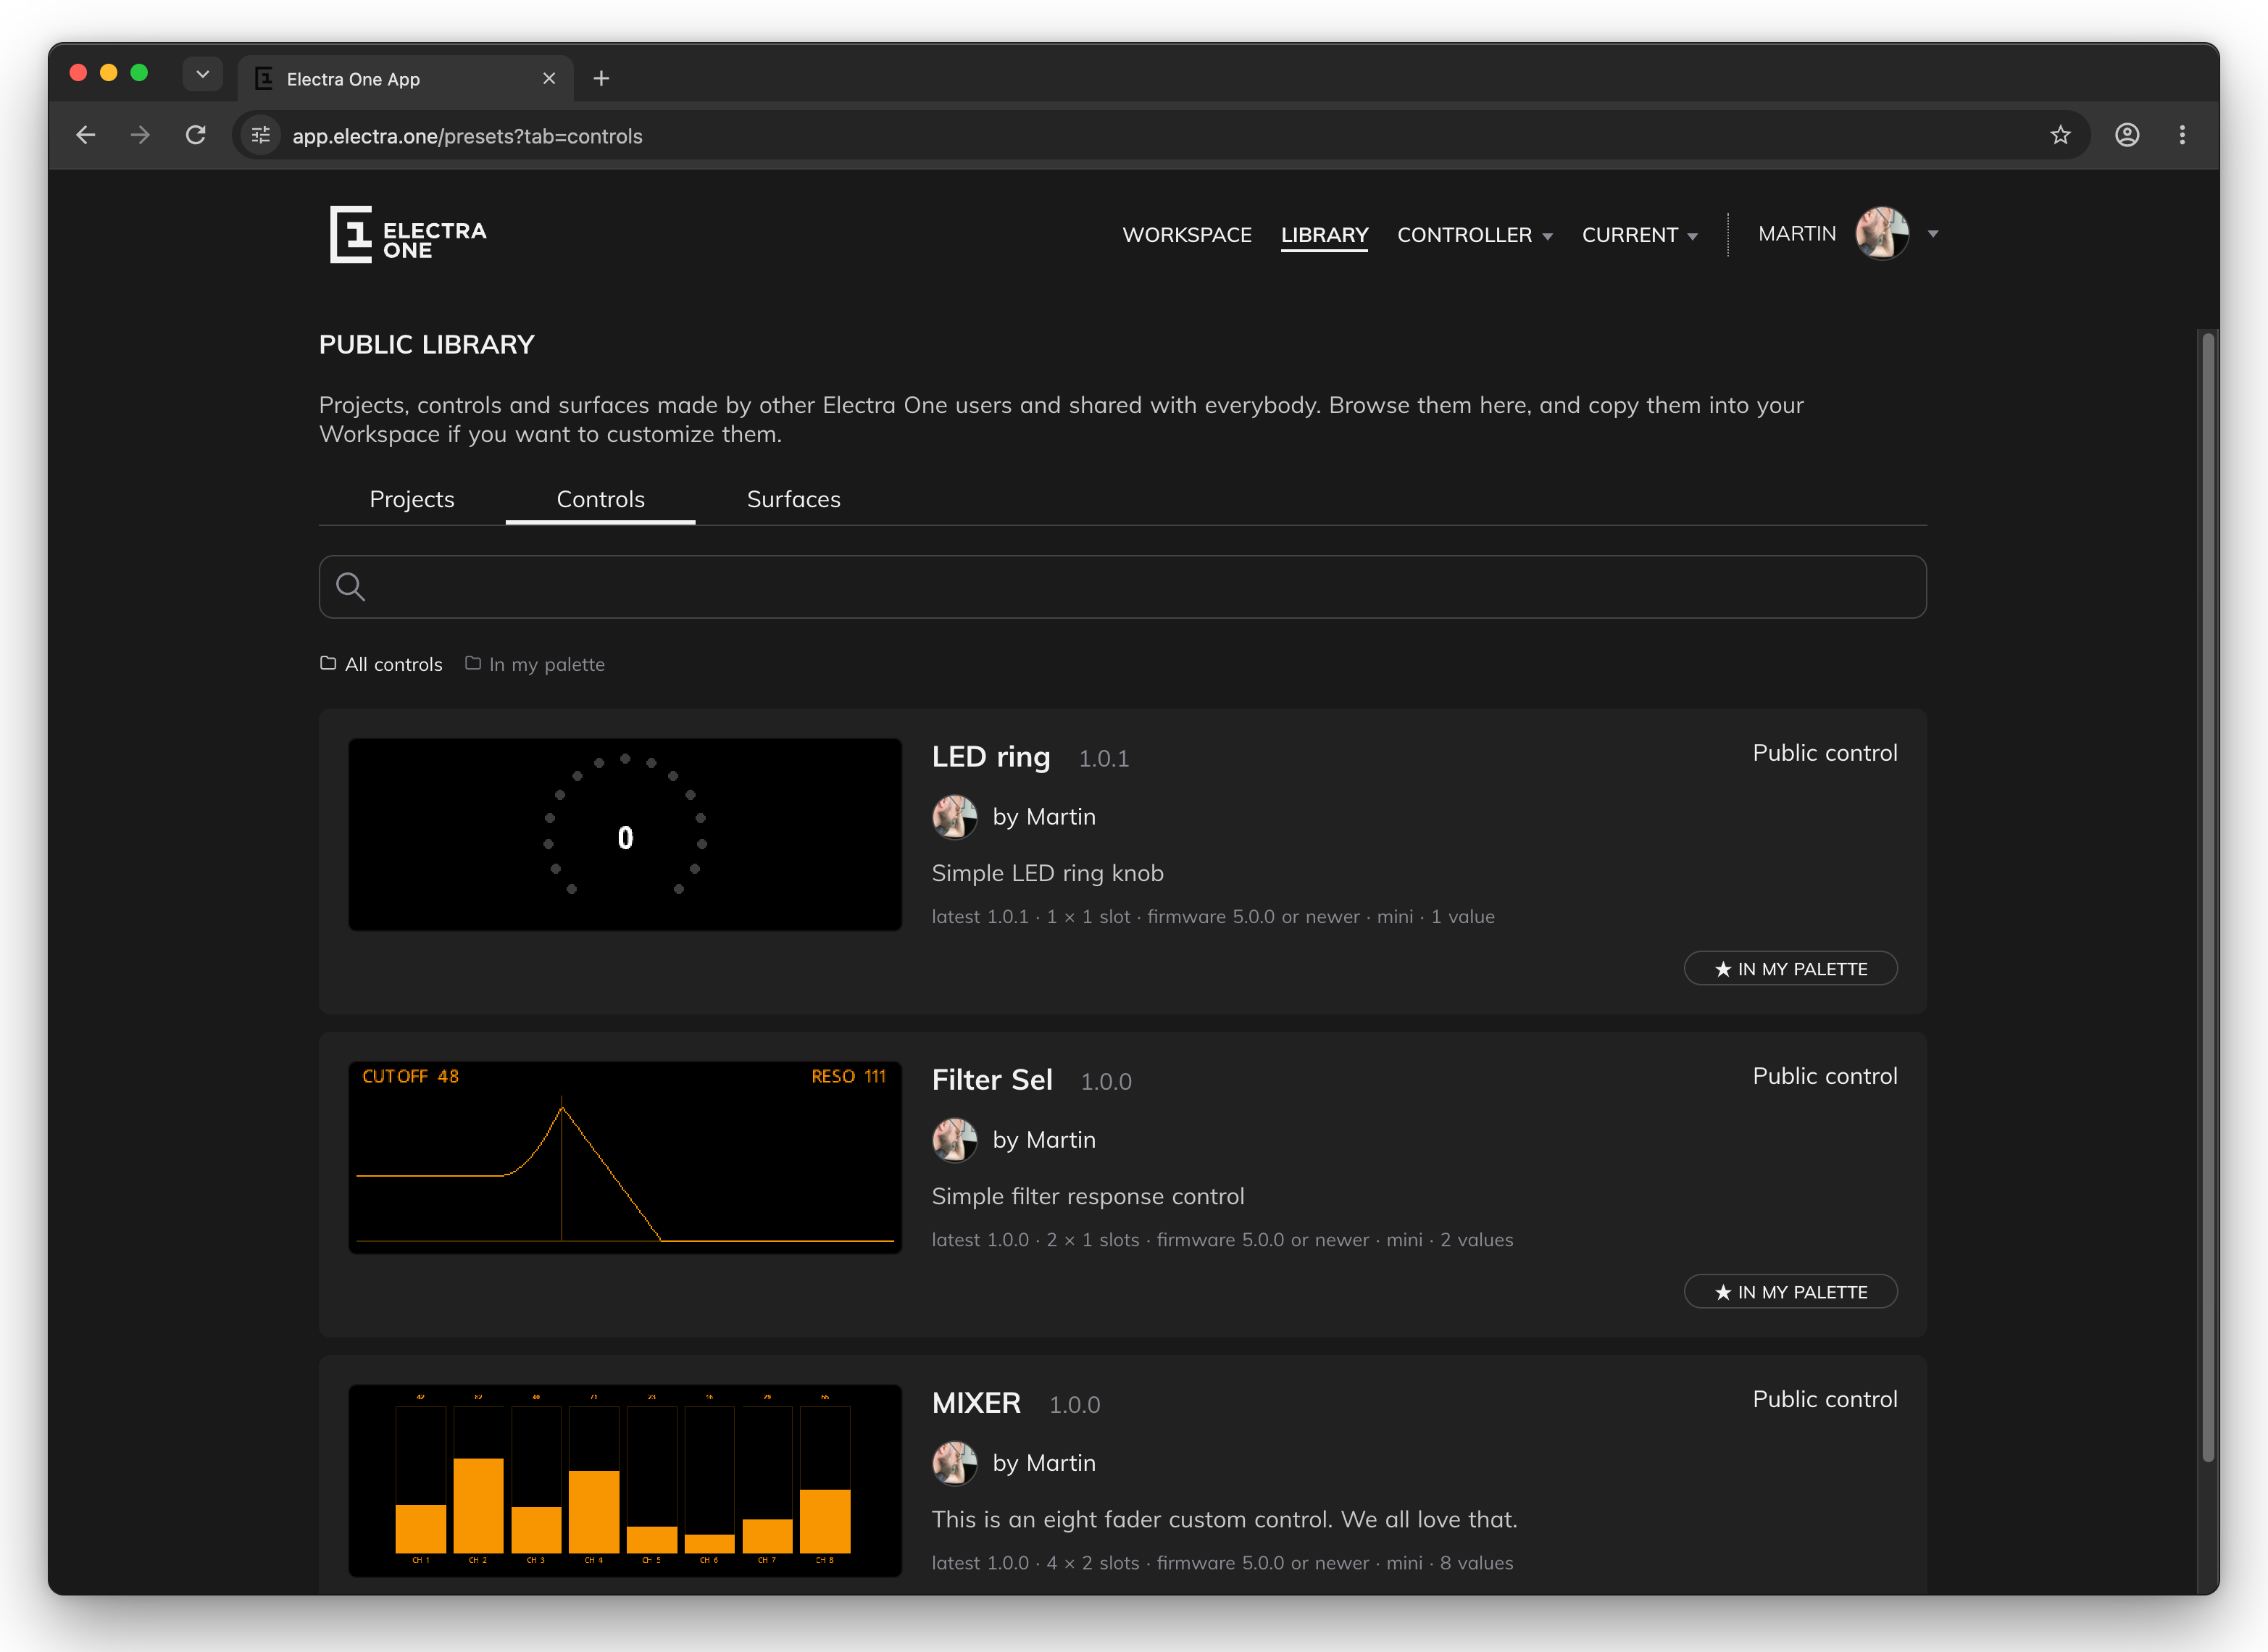
Task: Click Martin's avatar next to Filter Sel
Action: pos(954,1140)
